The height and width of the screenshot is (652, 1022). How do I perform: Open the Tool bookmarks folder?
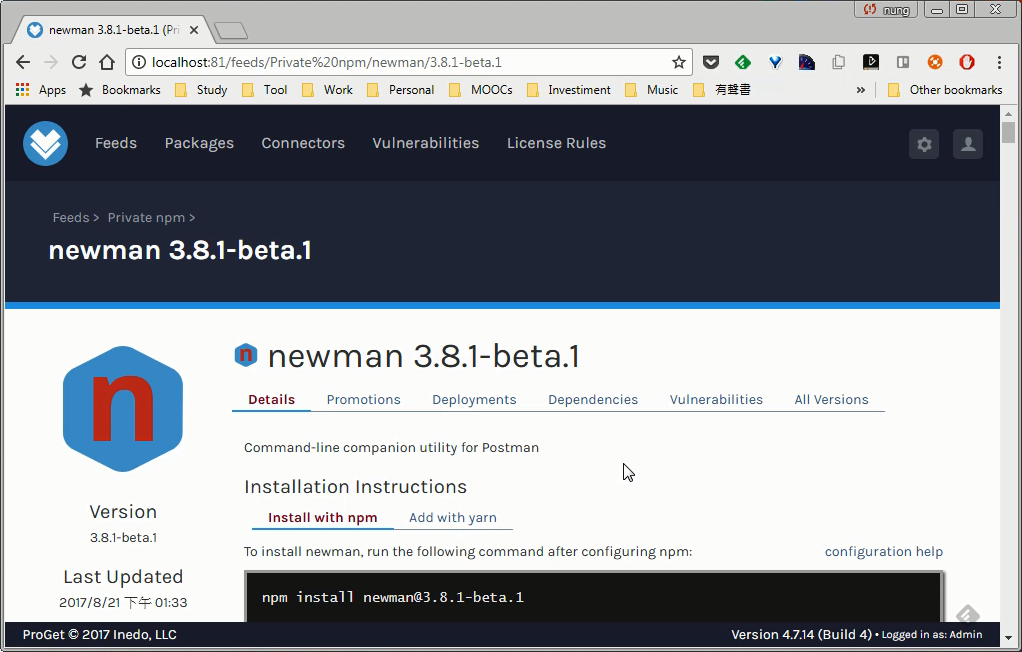click(265, 90)
